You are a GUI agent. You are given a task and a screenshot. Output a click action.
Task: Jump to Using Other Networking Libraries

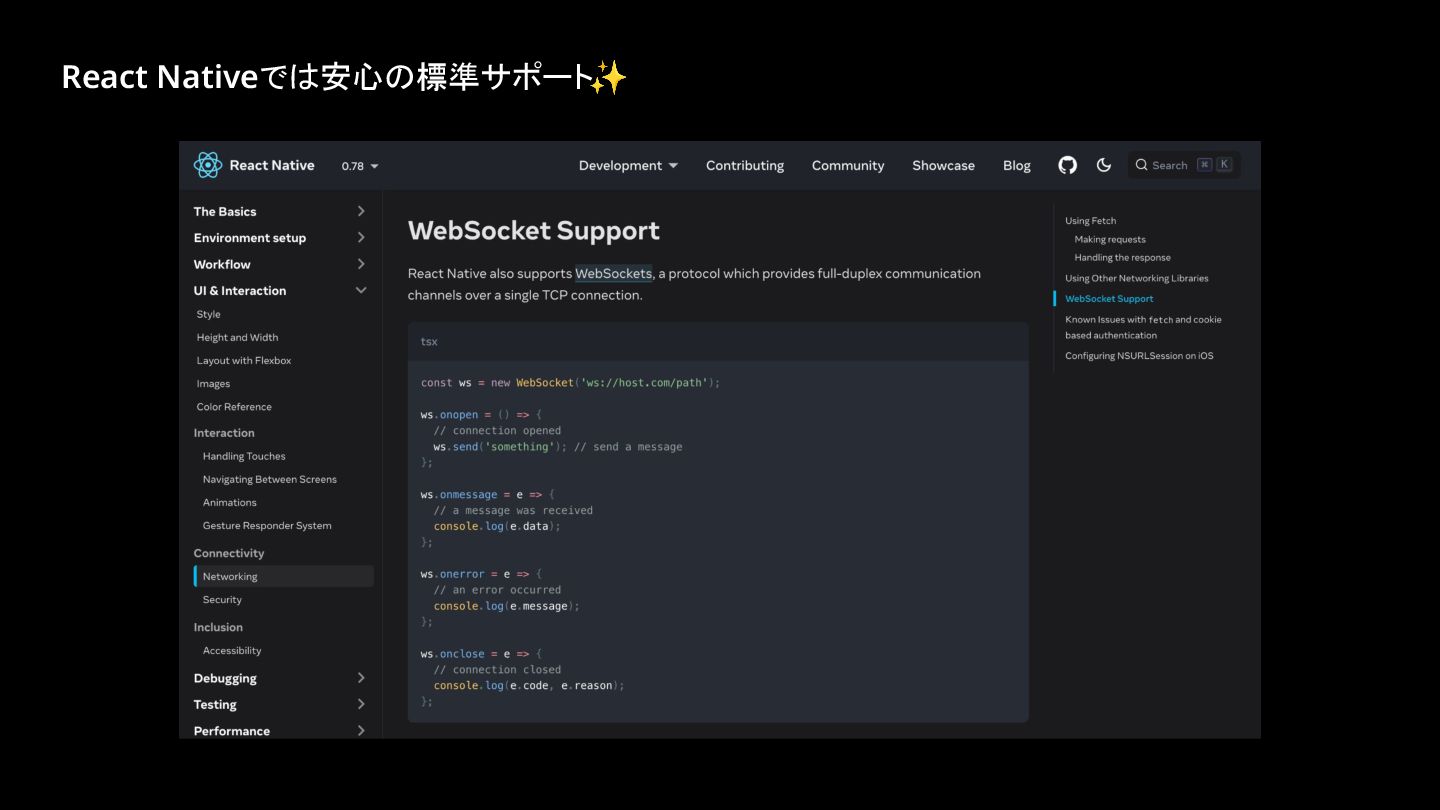coord(1136,278)
